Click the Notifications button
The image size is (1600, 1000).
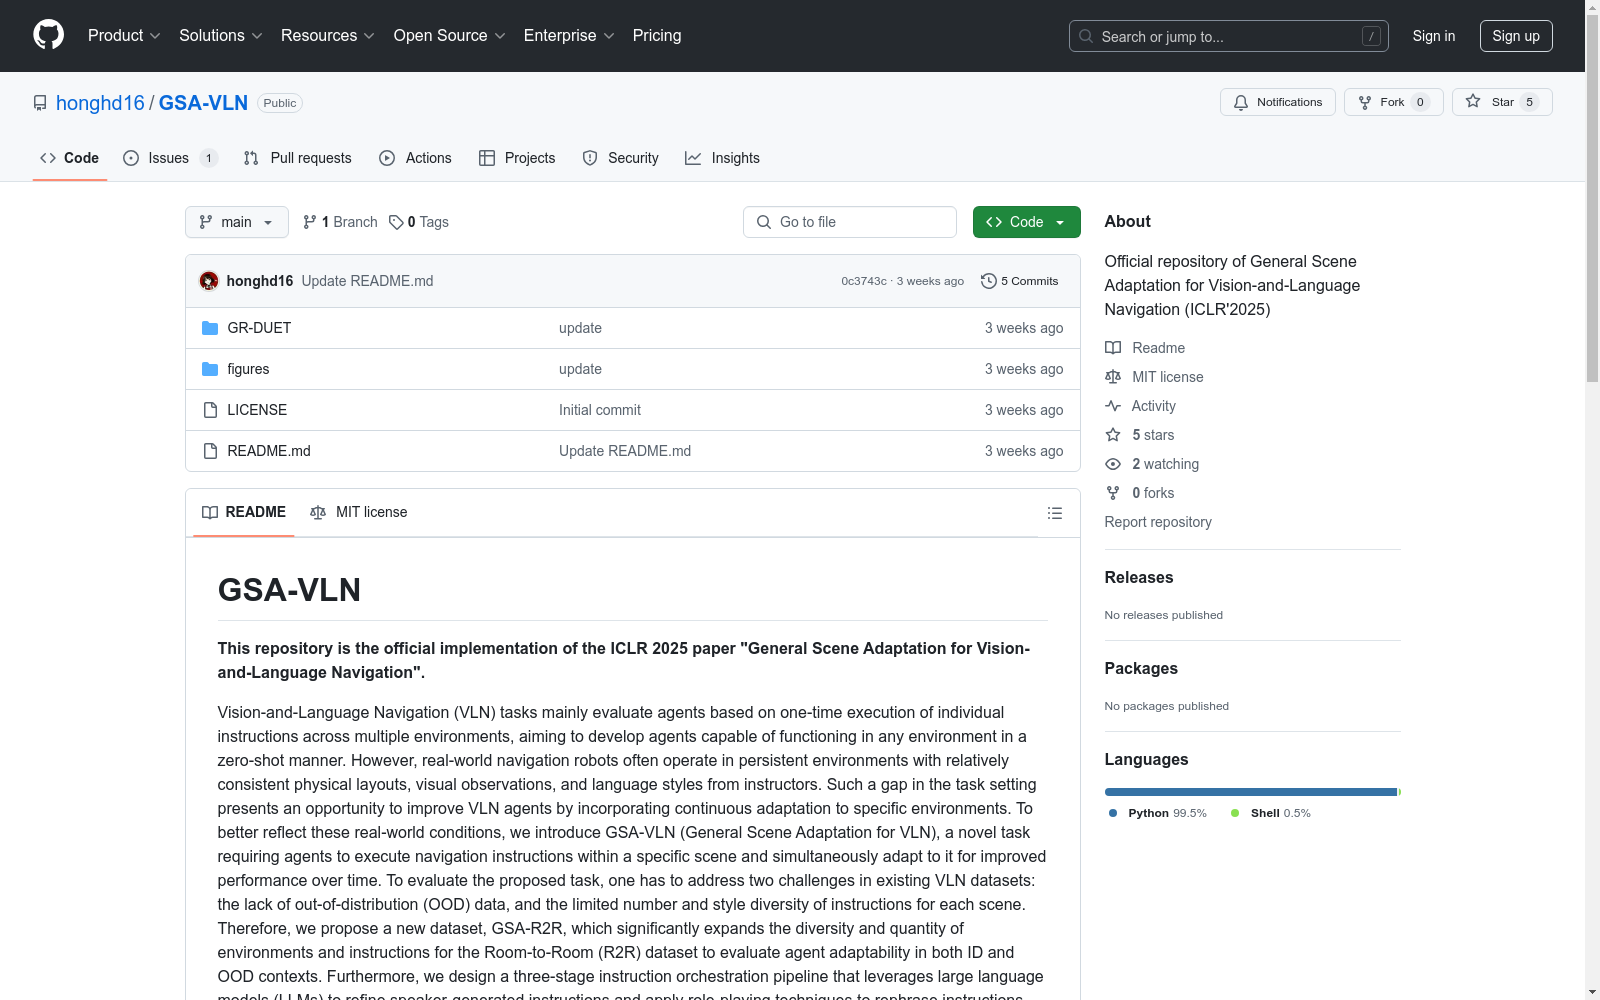point(1278,102)
